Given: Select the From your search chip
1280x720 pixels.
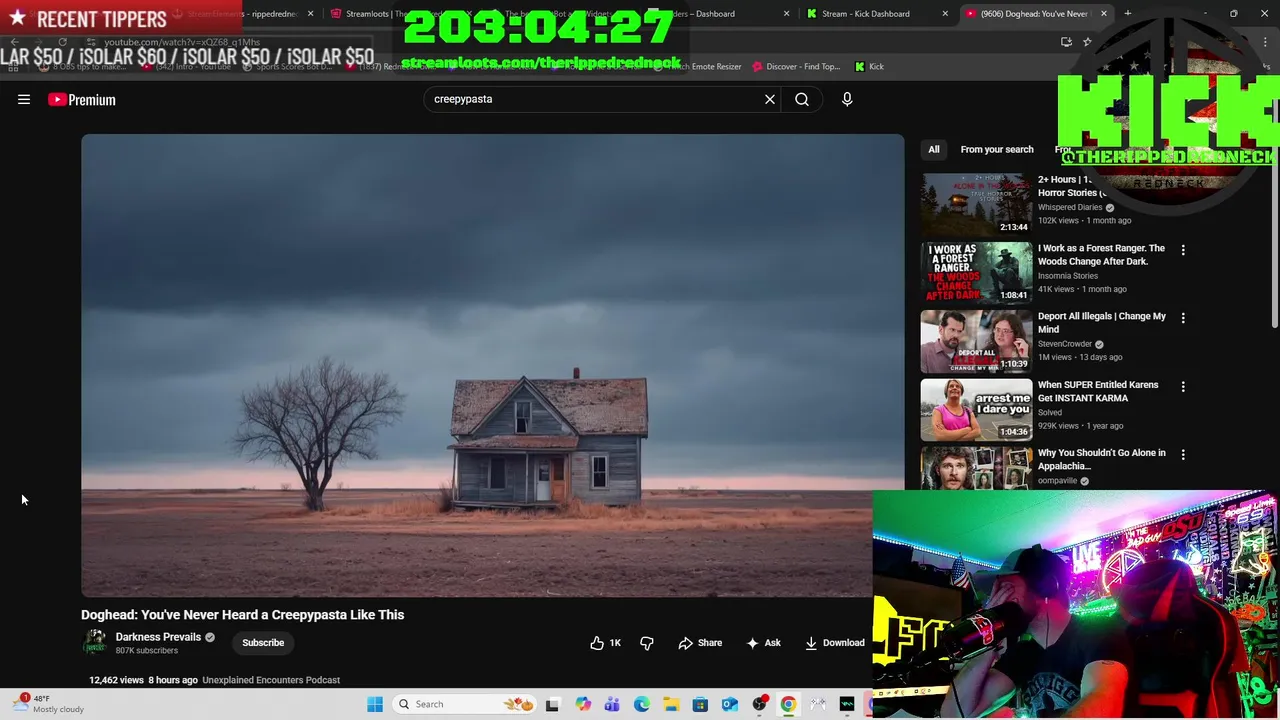Looking at the screenshot, I should (x=997, y=149).
